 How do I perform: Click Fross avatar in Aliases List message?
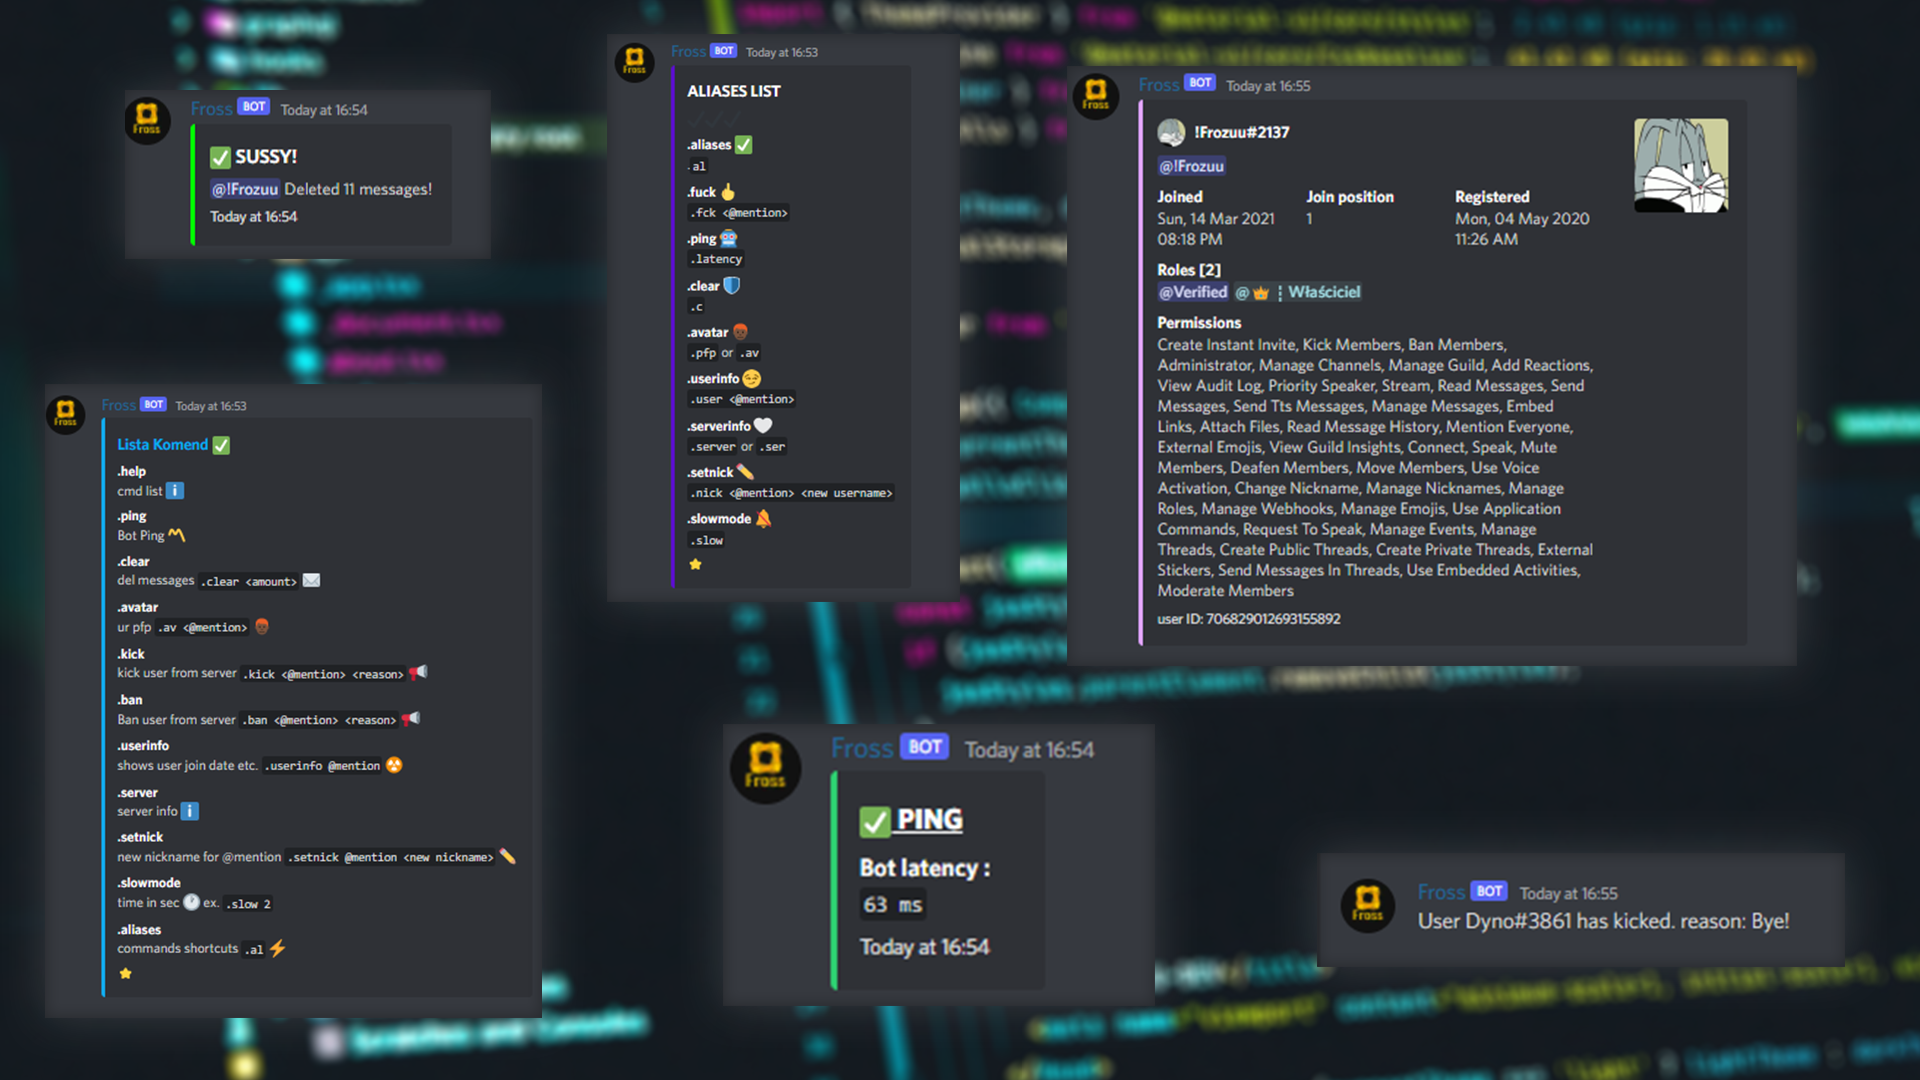coord(634,62)
